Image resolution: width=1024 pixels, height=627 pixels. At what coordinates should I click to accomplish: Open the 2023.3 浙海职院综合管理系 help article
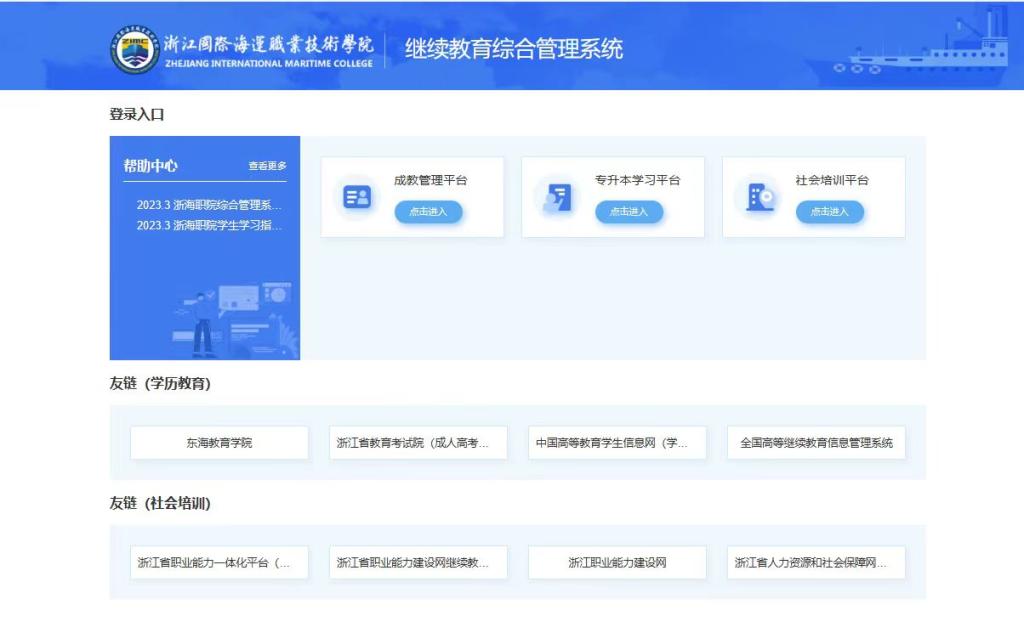pos(209,204)
